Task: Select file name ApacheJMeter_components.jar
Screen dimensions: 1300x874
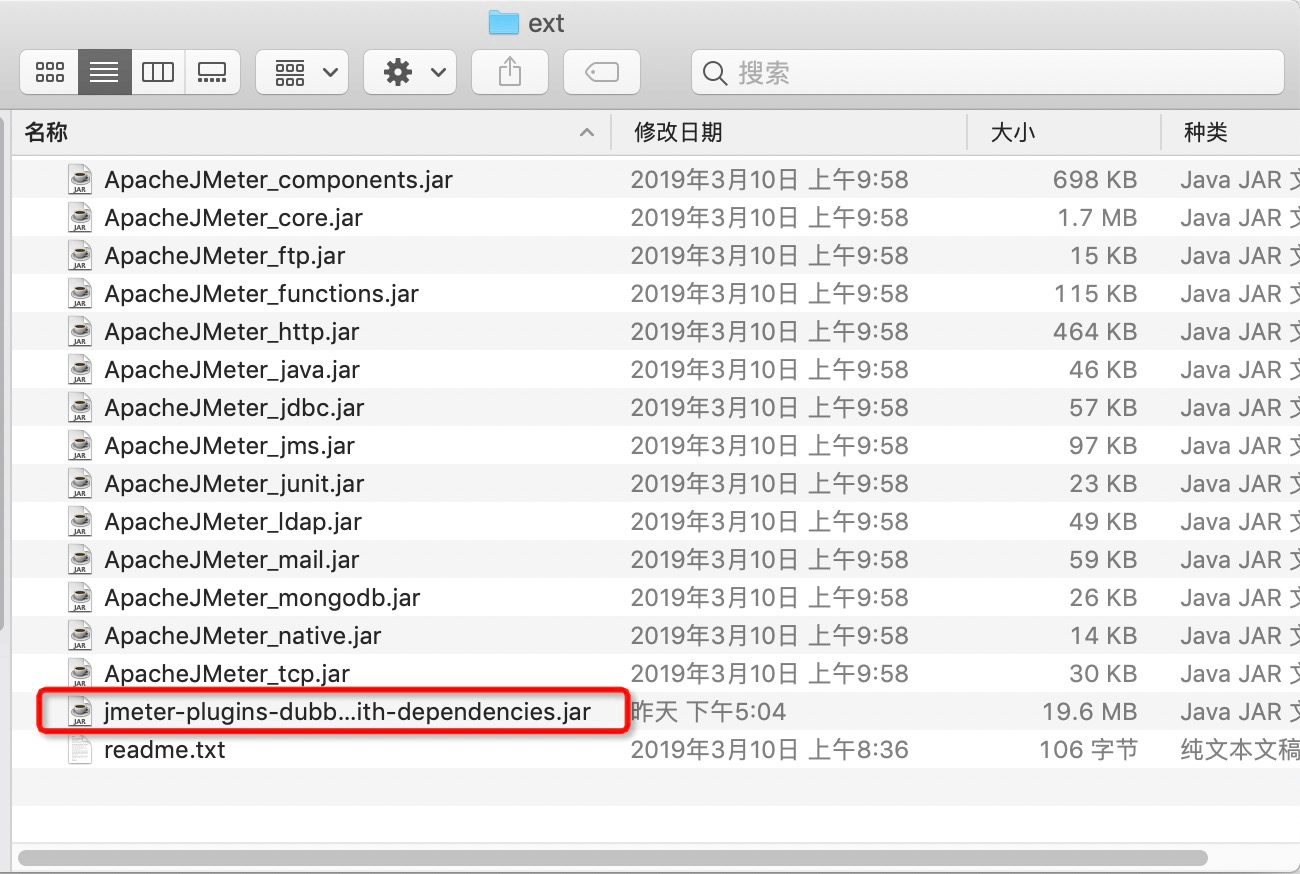Action: 278,180
